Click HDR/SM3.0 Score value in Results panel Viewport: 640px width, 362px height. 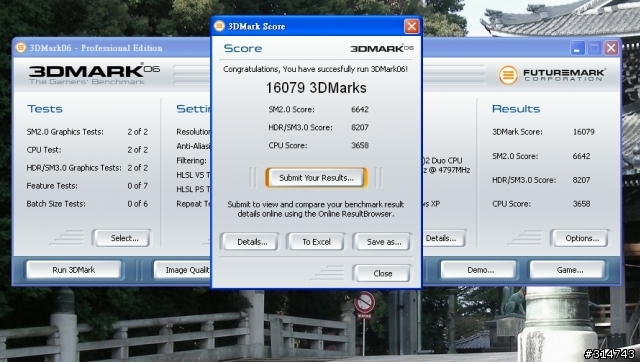tap(581, 180)
